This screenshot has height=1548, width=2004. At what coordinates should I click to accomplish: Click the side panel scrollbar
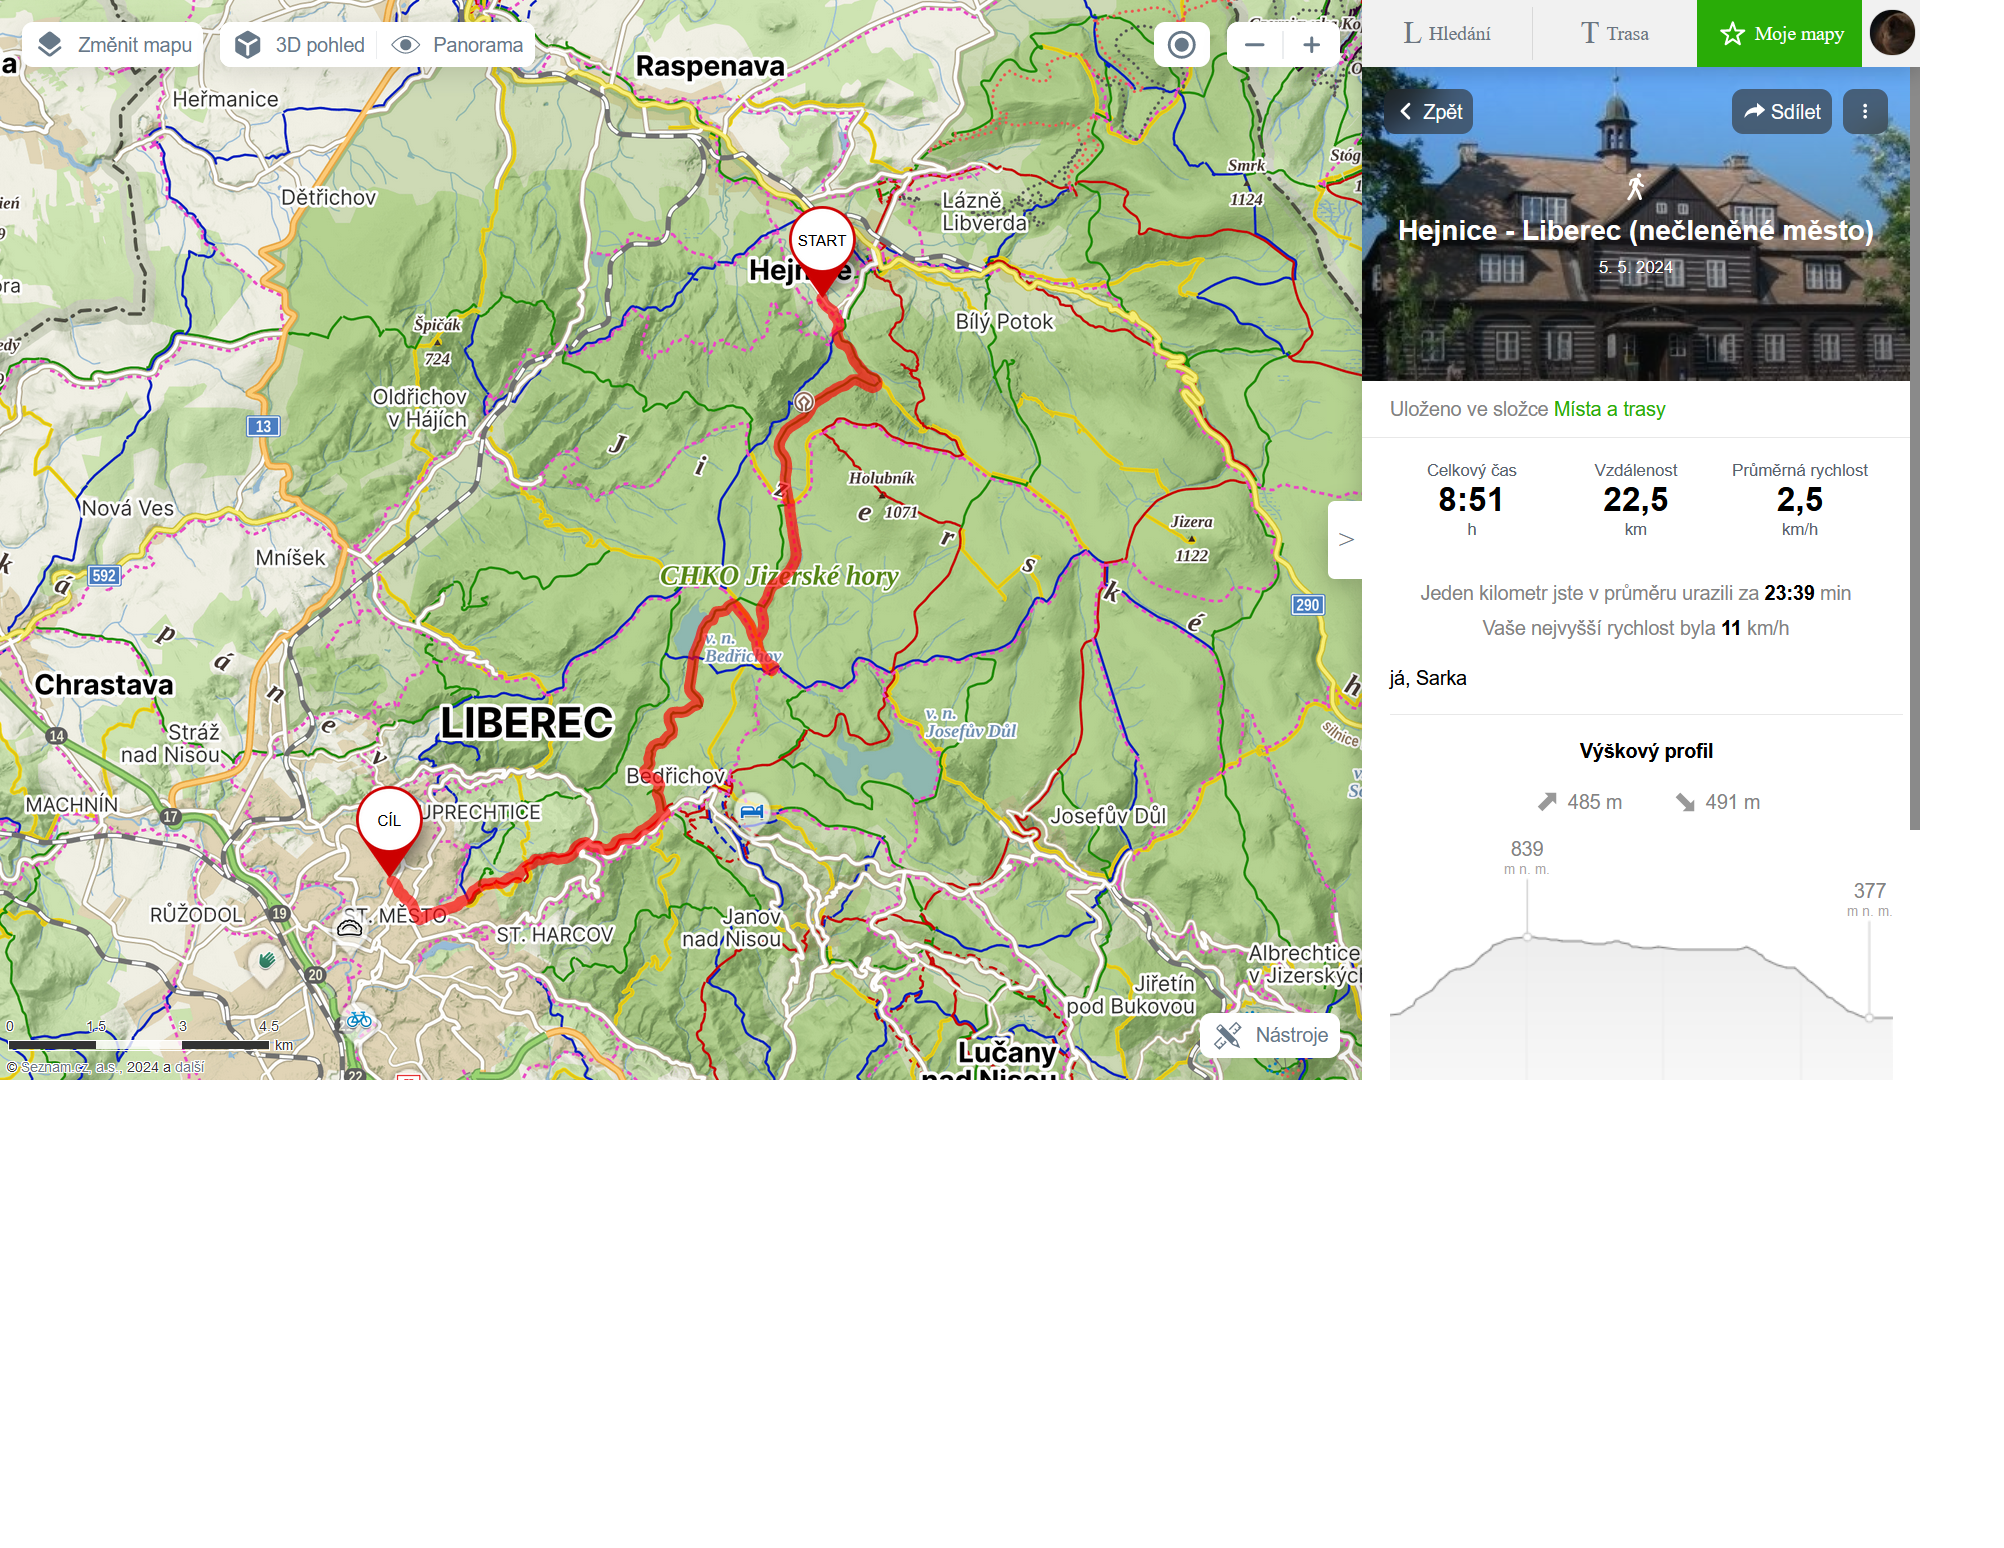pyautogui.click(x=1915, y=448)
